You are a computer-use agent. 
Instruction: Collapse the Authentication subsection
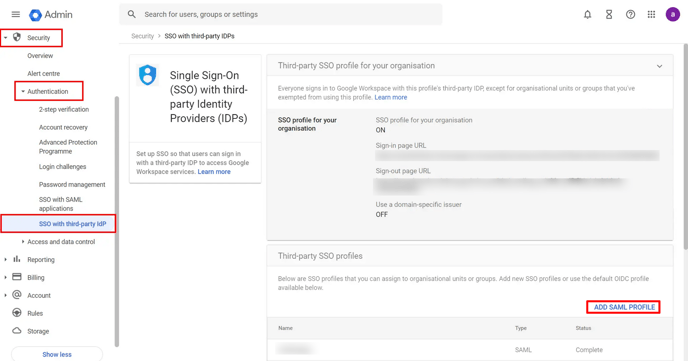(23, 91)
